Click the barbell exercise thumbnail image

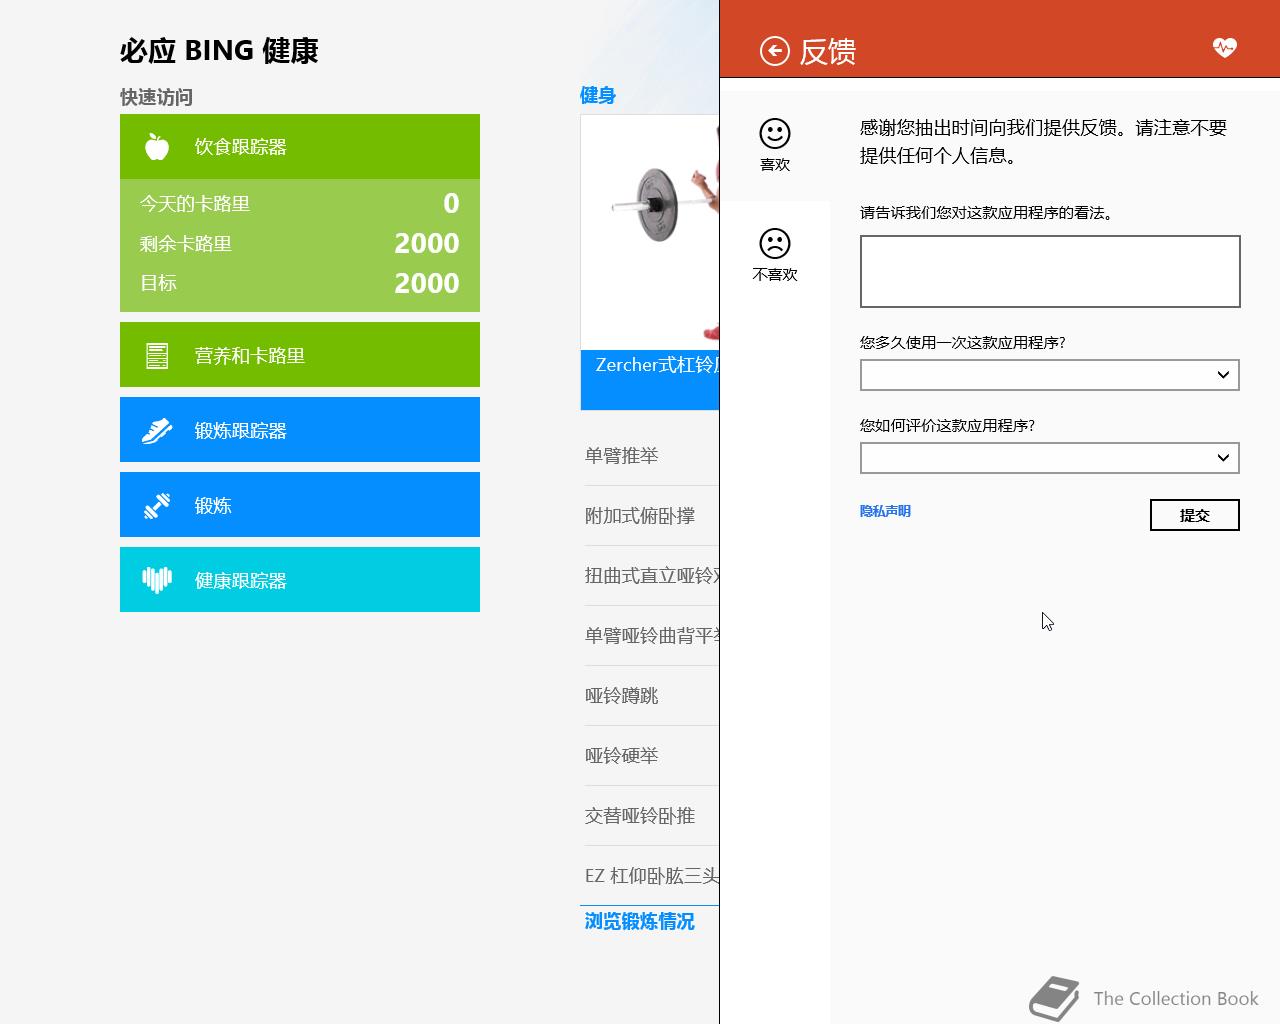650,232
